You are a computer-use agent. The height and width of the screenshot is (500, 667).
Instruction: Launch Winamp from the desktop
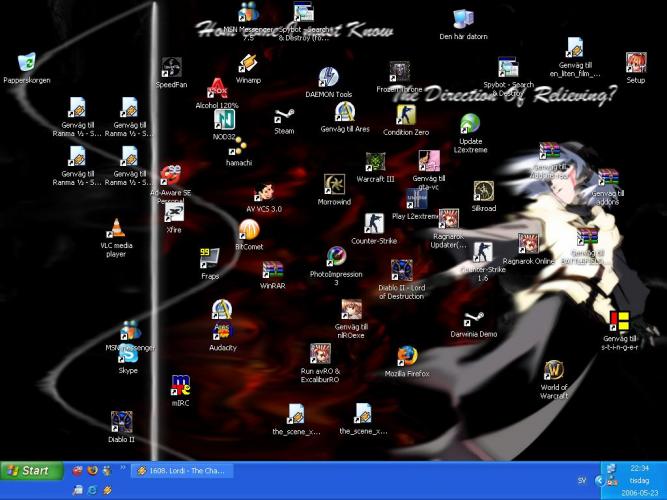coord(247,65)
